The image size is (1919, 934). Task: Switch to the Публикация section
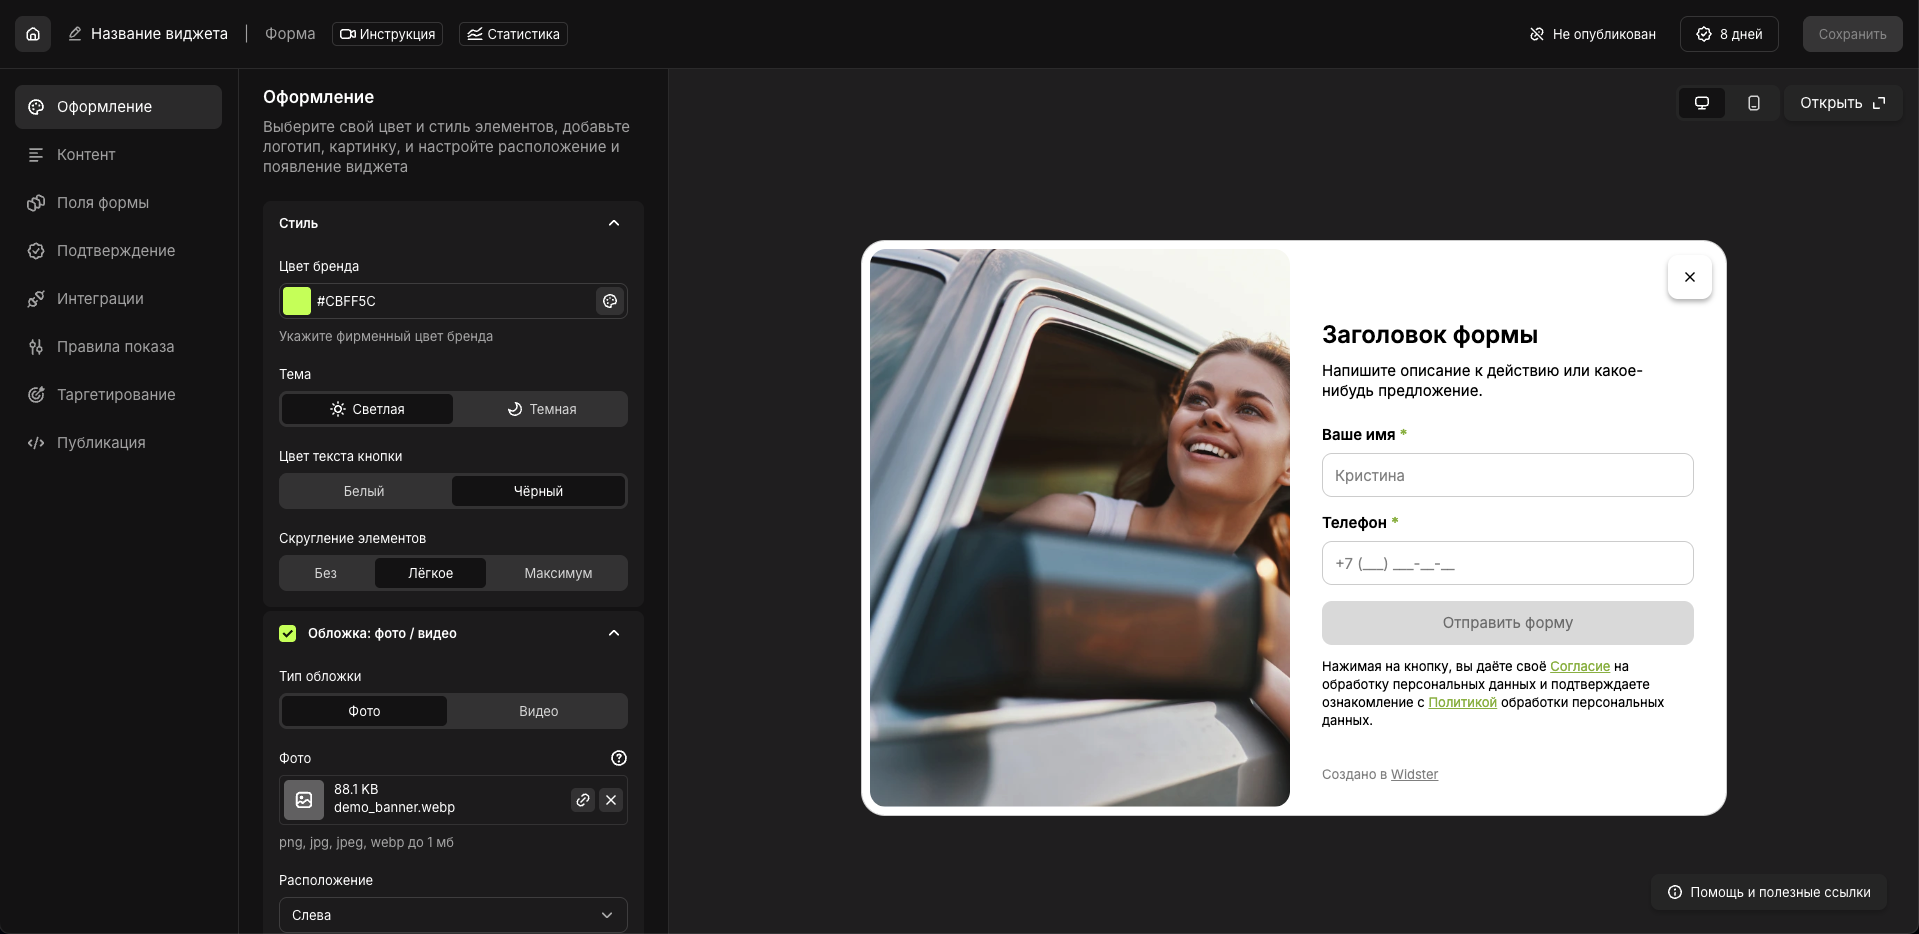click(100, 443)
